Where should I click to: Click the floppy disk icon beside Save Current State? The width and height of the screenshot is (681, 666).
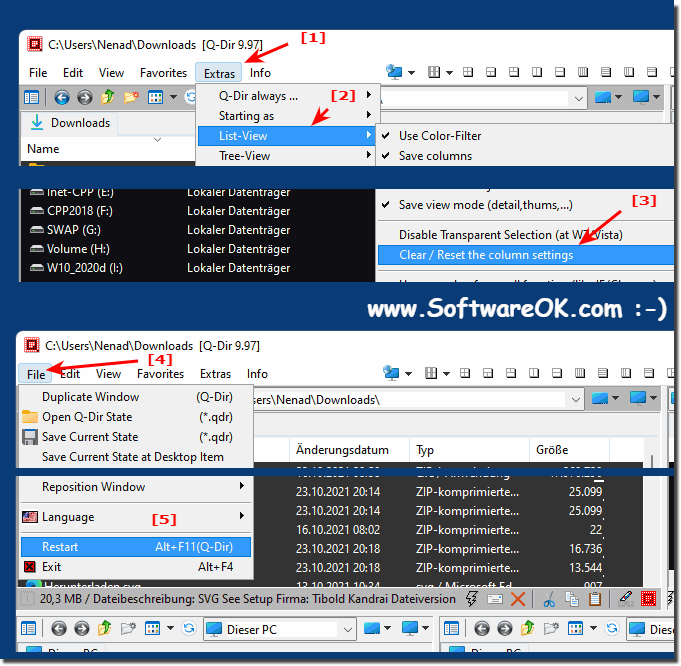pyautogui.click(x=30, y=437)
